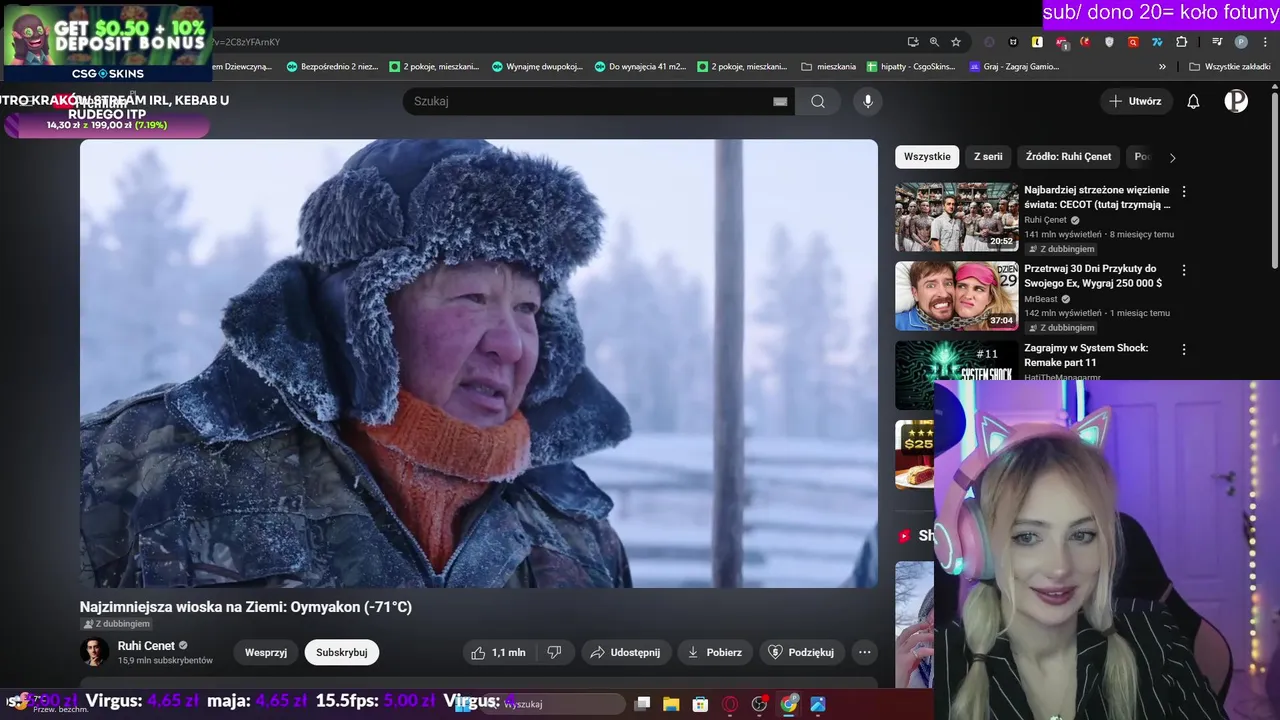Open the Wszystkie zakładki folder

pos(1230,67)
